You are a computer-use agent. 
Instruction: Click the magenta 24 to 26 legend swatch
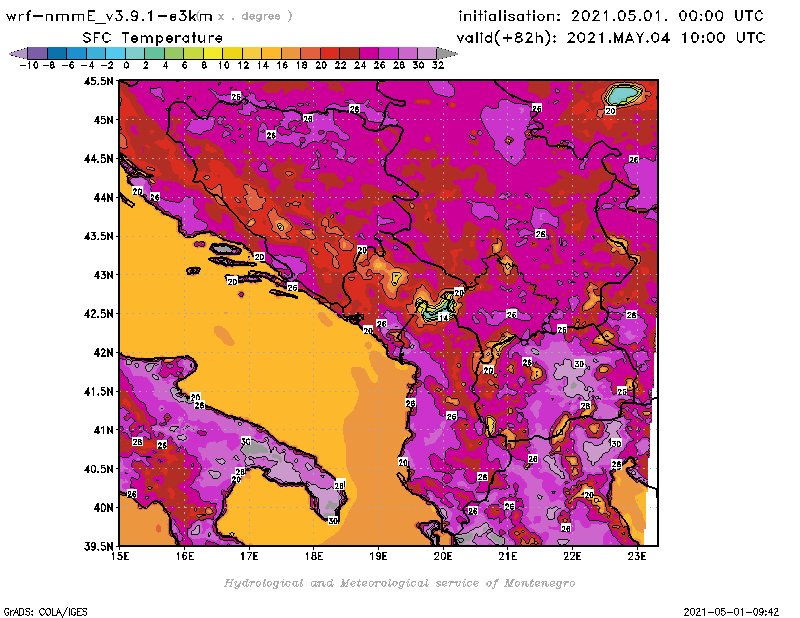pos(369,53)
